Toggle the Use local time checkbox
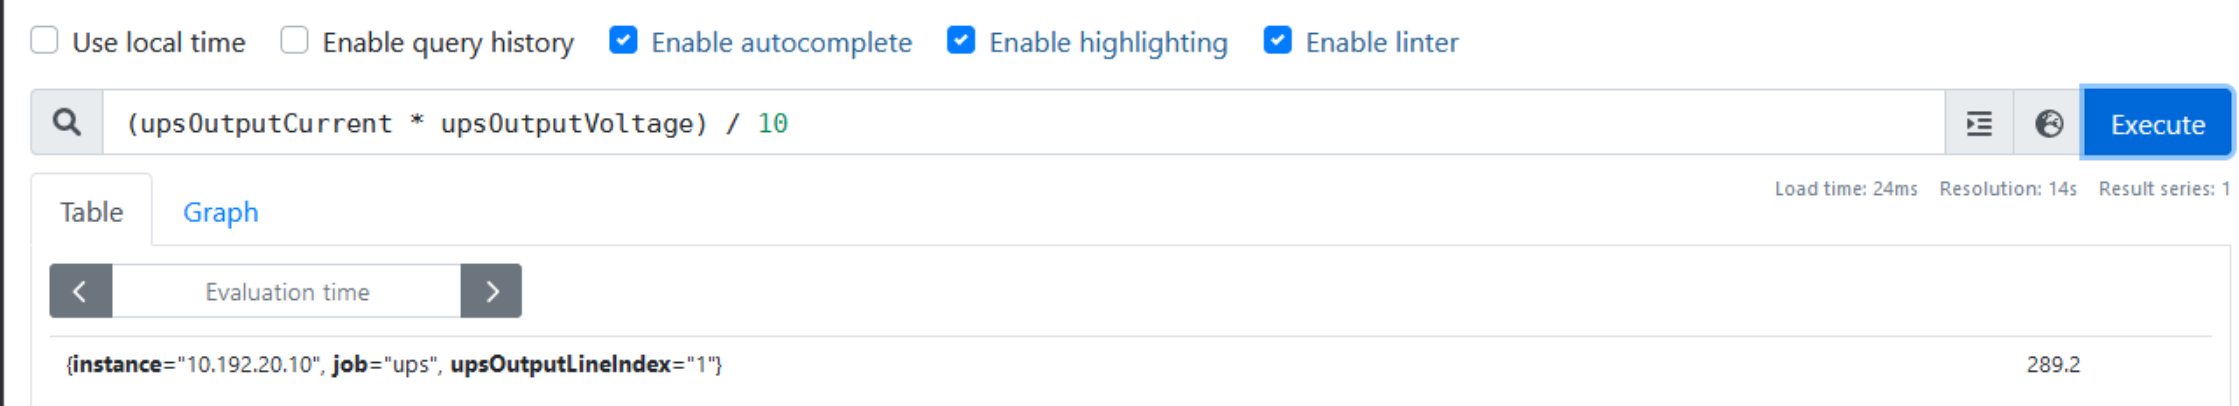The height and width of the screenshot is (406, 2239). tap(44, 41)
